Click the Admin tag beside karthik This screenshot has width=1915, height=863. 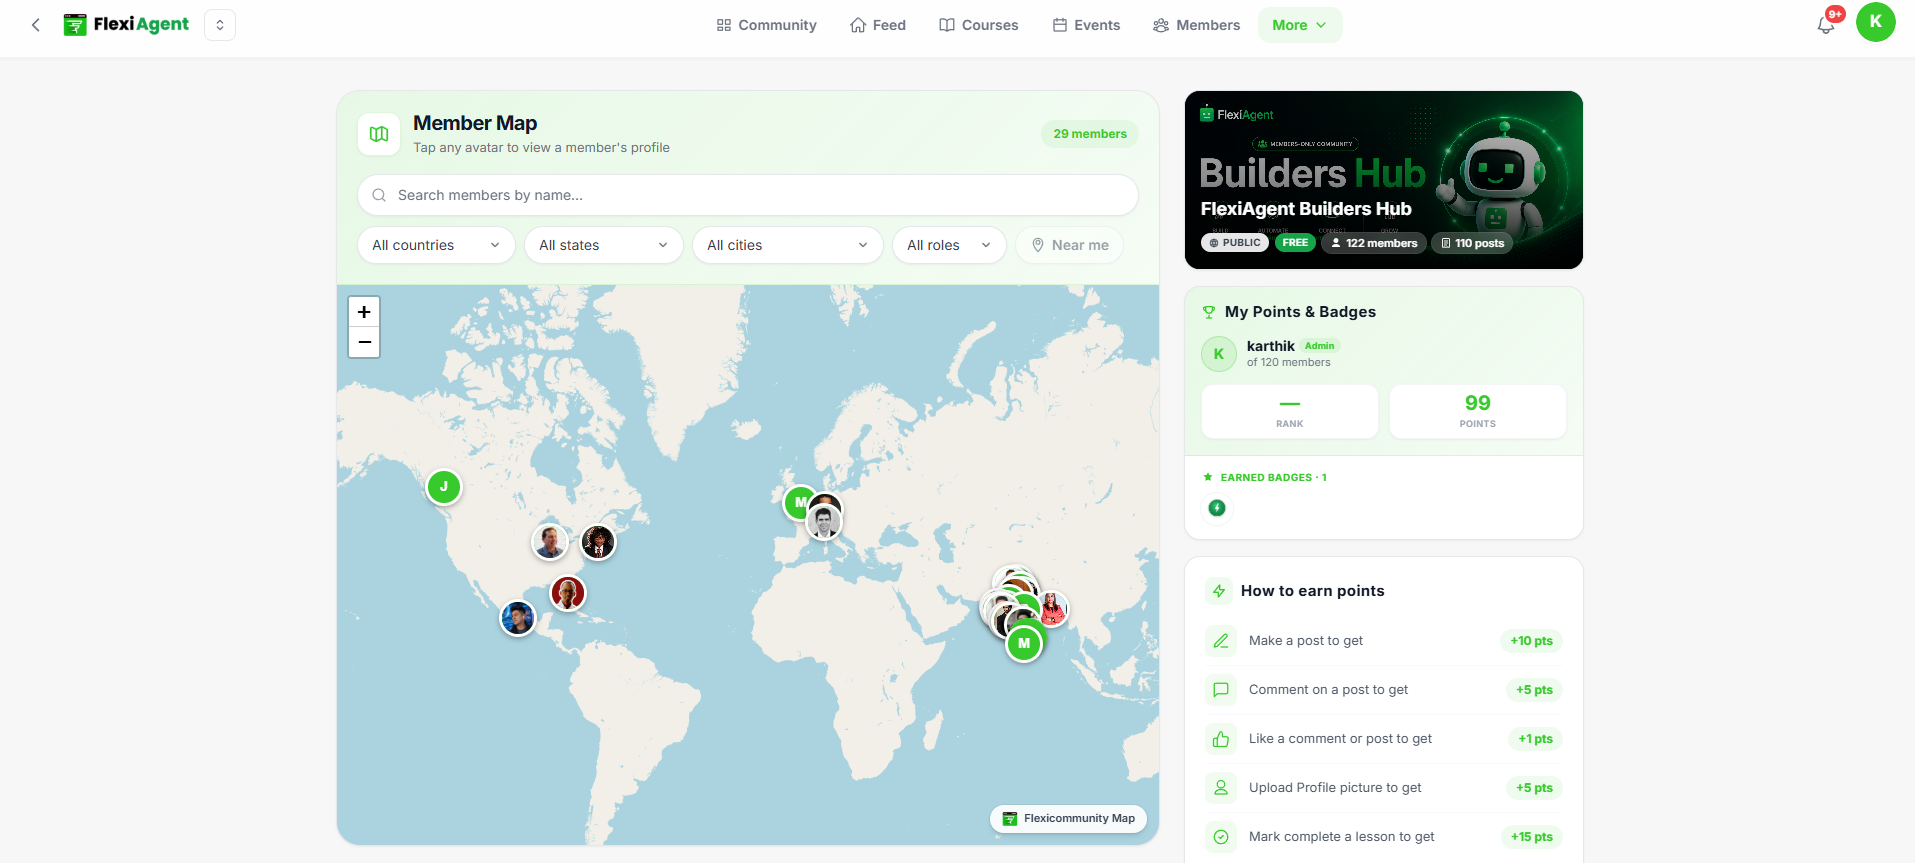click(x=1320, y=346)
